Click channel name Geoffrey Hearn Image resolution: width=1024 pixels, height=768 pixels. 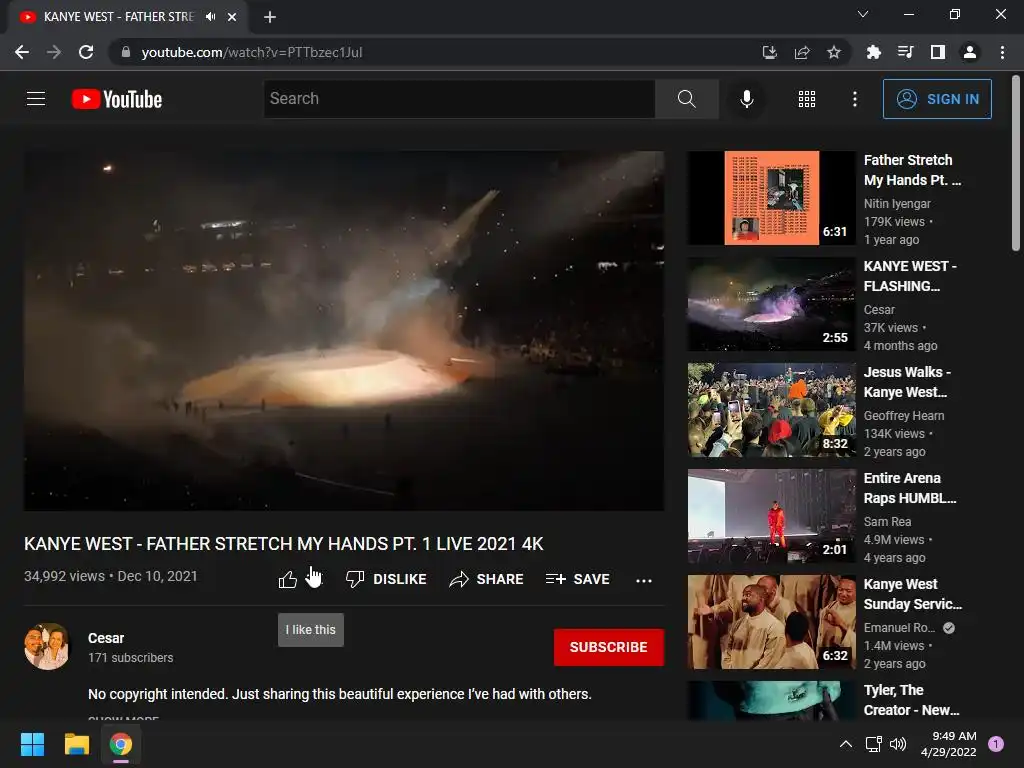[x=904, y=415]
